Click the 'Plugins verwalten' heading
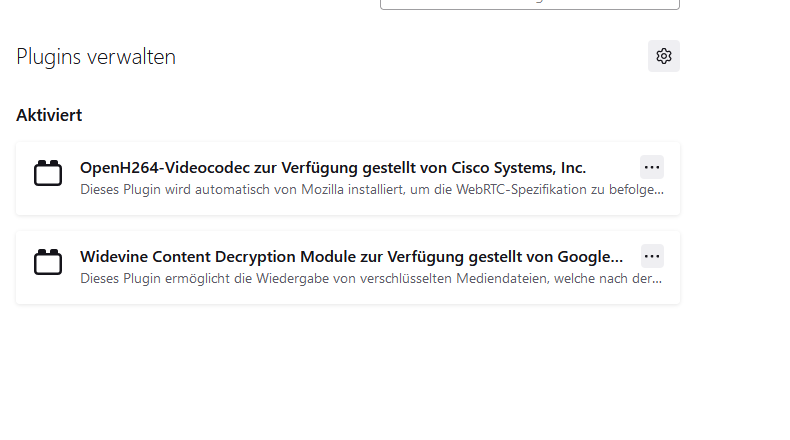 click(x=96, y=57)
